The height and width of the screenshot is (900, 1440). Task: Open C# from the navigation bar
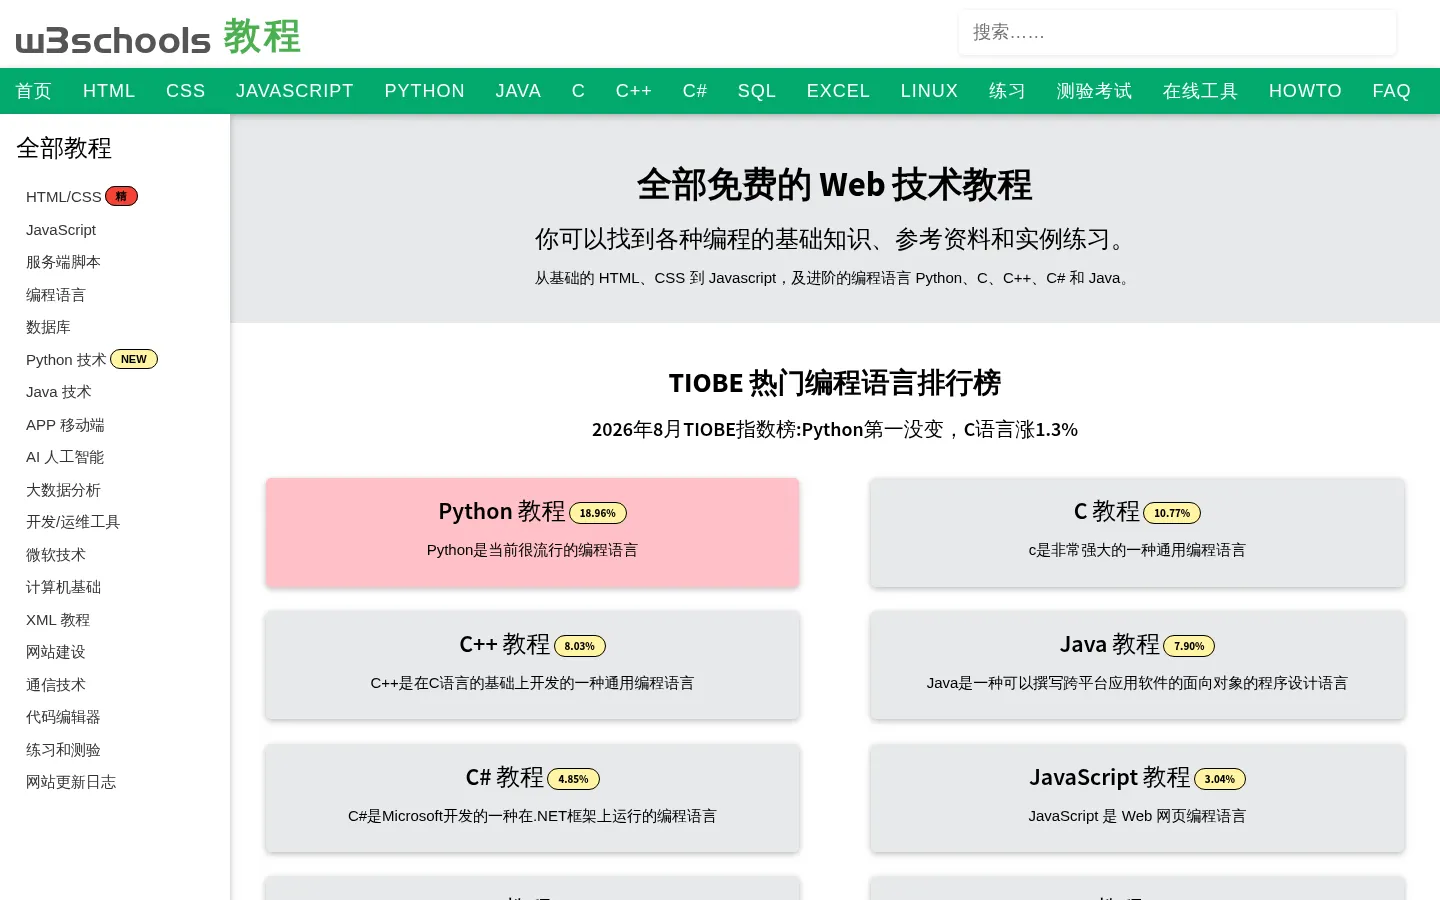[695, 91]
